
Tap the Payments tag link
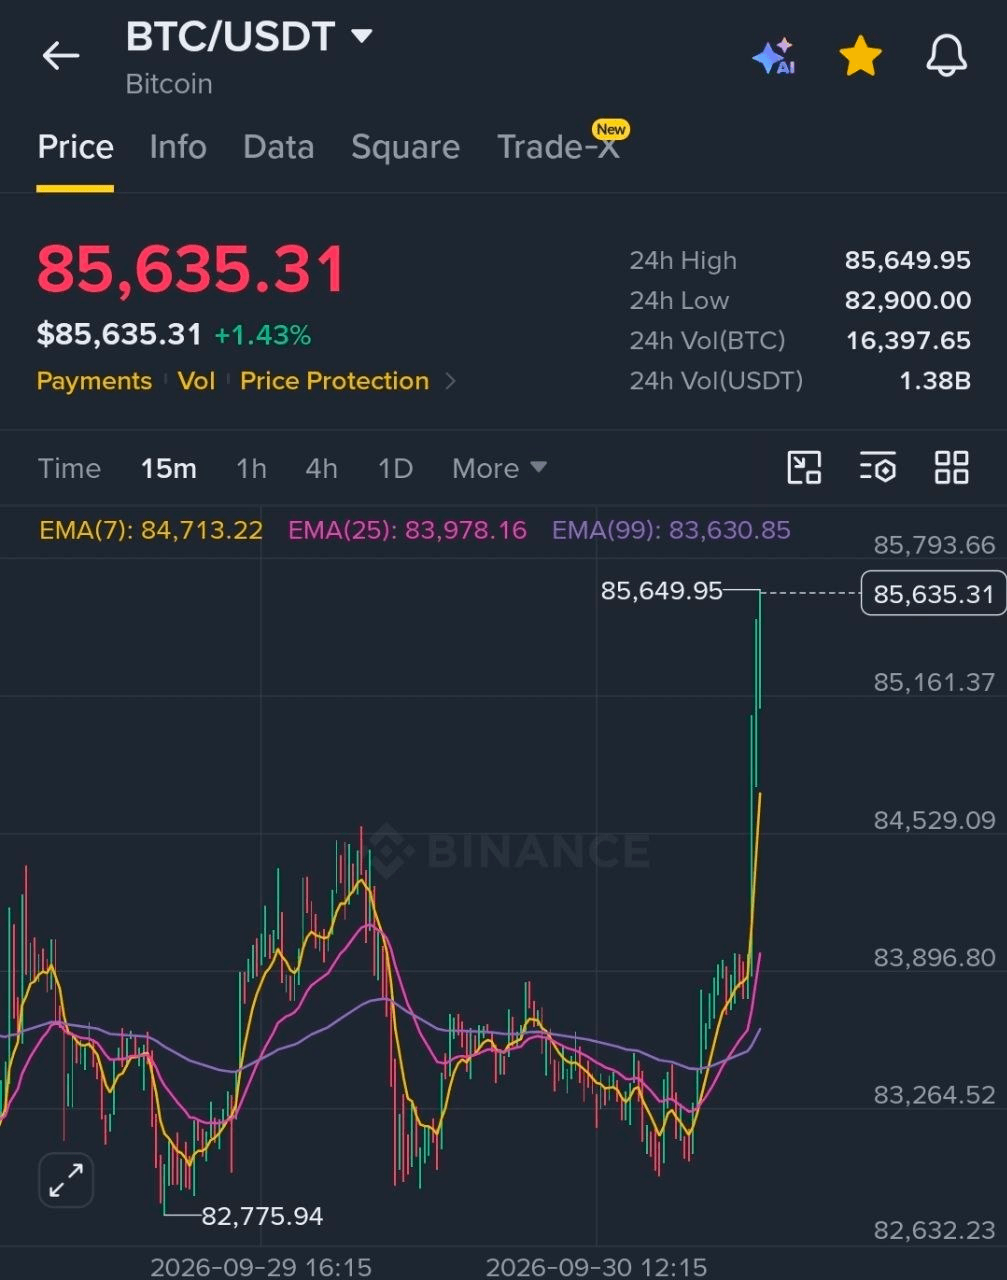click(94, 381)
